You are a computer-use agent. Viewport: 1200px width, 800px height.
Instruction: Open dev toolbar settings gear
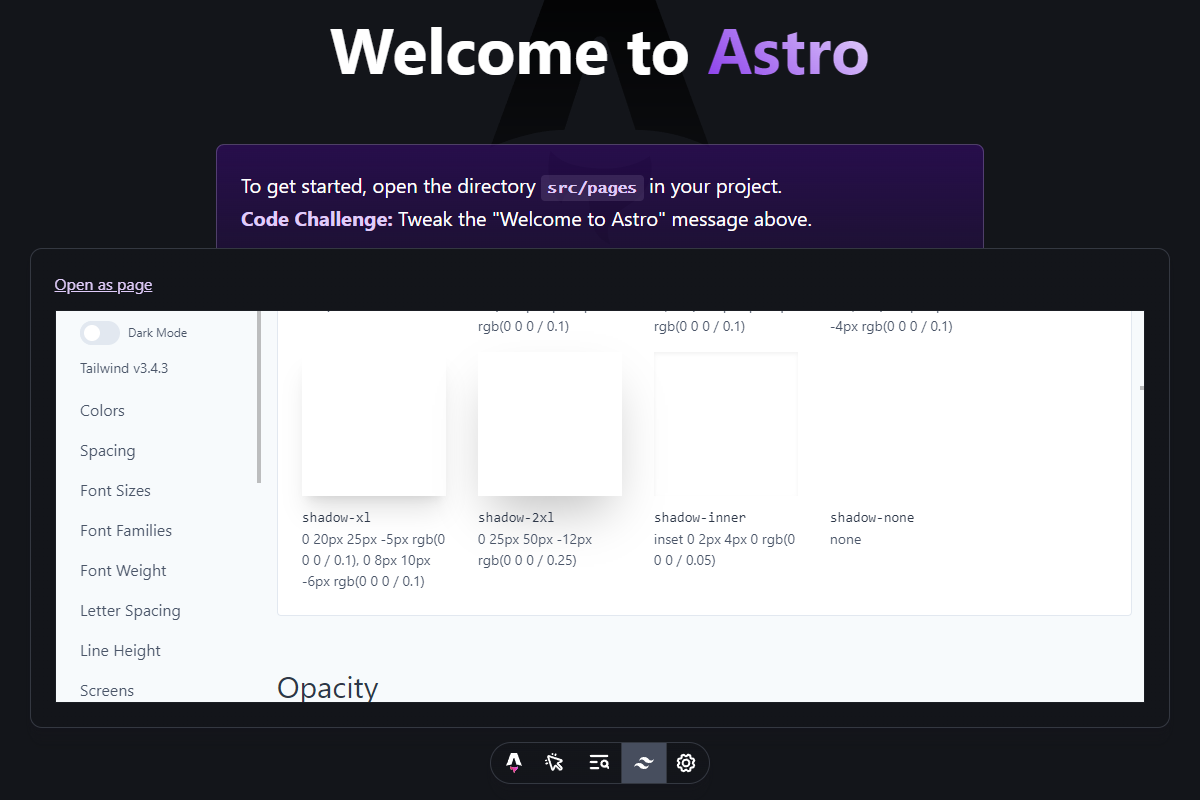[x=686, y=763]
